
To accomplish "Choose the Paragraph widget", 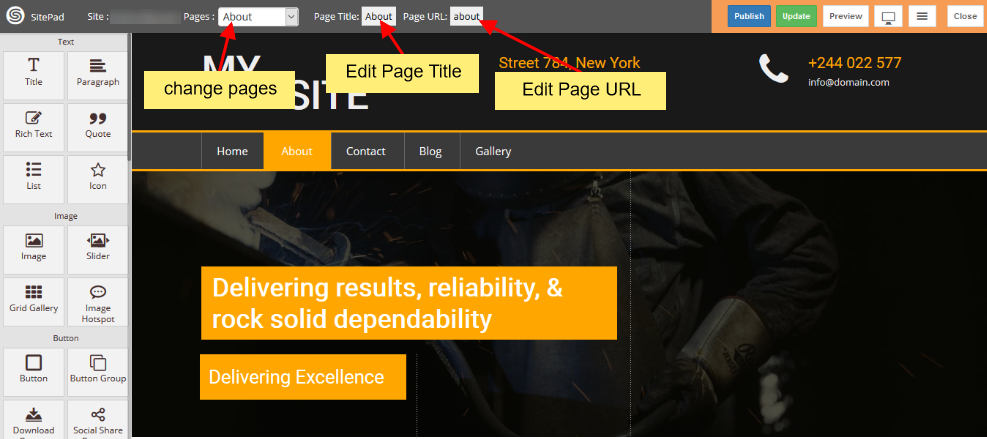I will pyautogui.click(x=97, y=73).
